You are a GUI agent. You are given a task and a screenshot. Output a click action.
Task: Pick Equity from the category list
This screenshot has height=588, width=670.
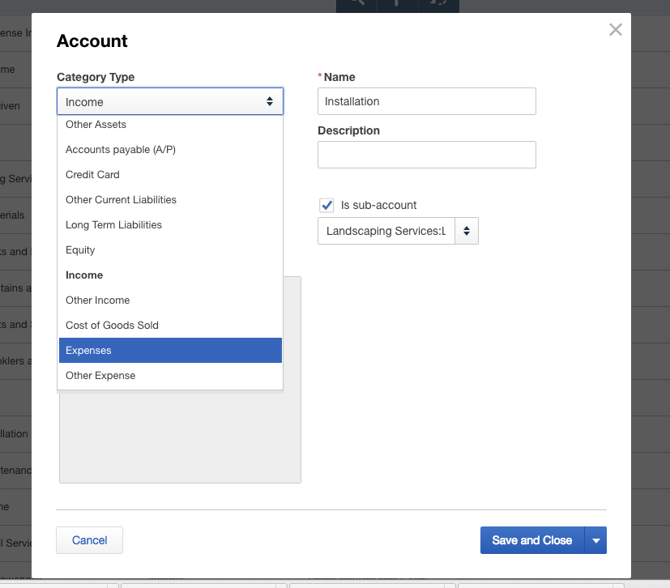pos(170,250)
